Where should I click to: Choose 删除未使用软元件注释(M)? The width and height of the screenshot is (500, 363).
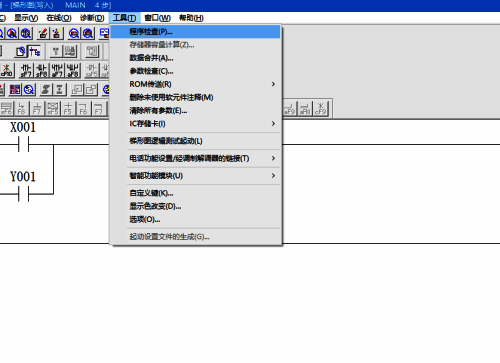coord(195,97)
